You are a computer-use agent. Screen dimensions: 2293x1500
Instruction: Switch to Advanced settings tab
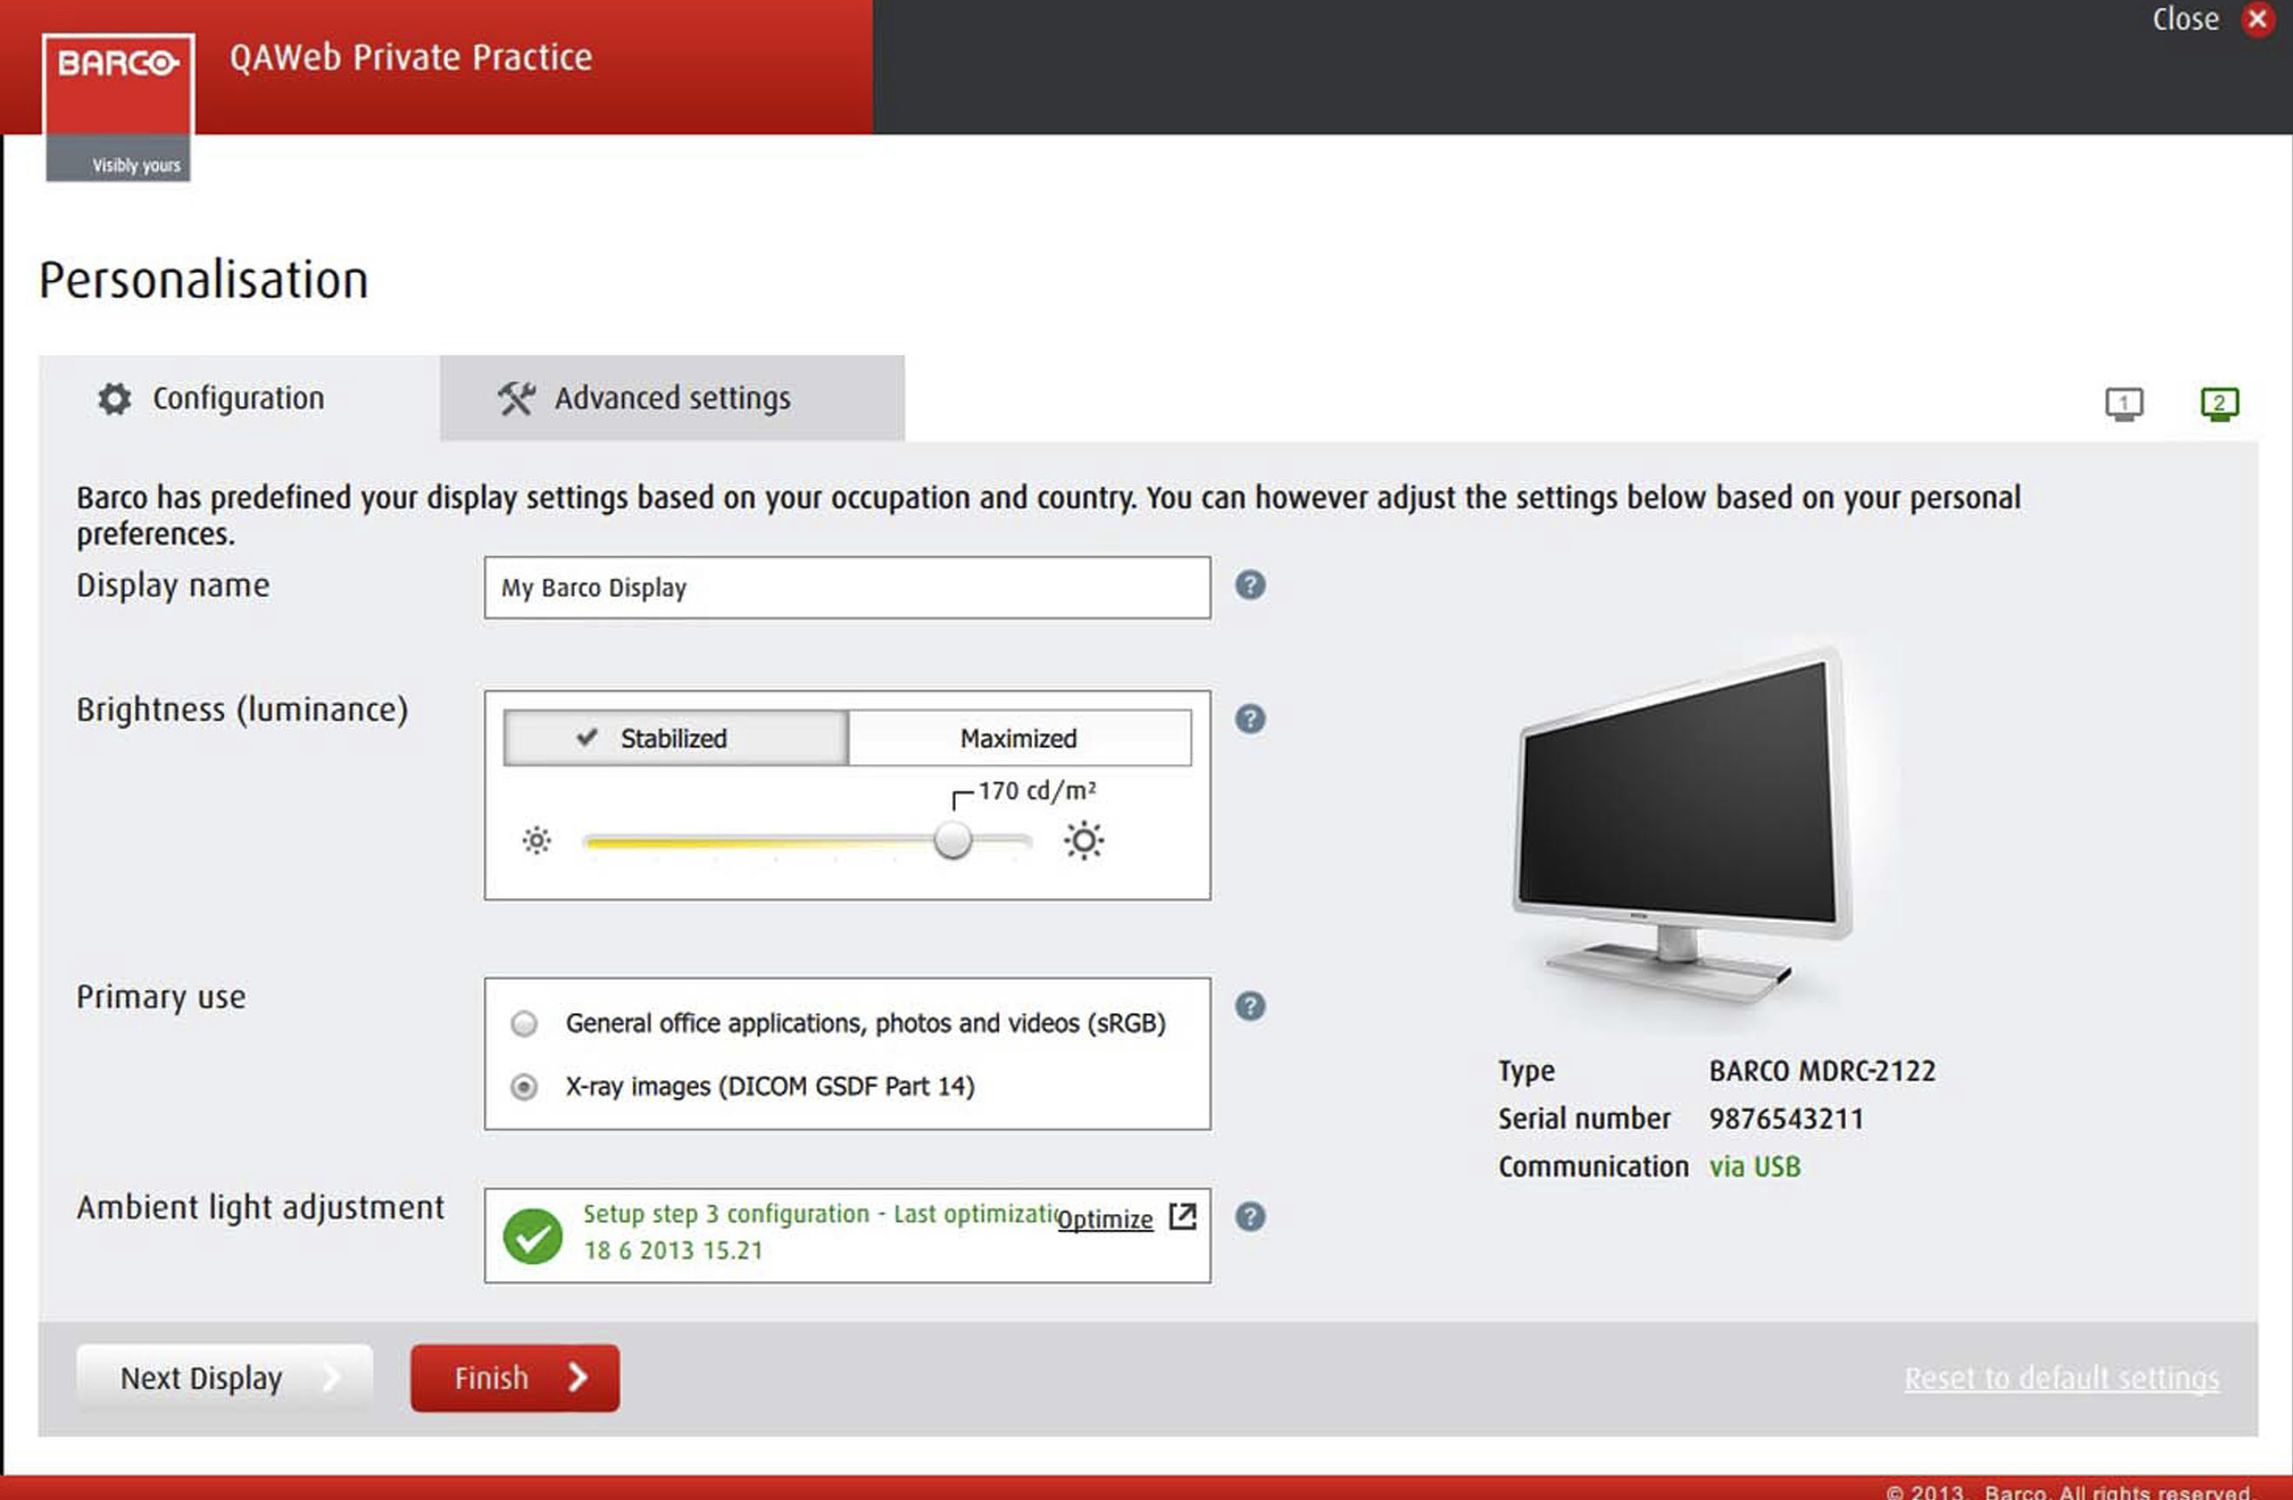(672, 398)
